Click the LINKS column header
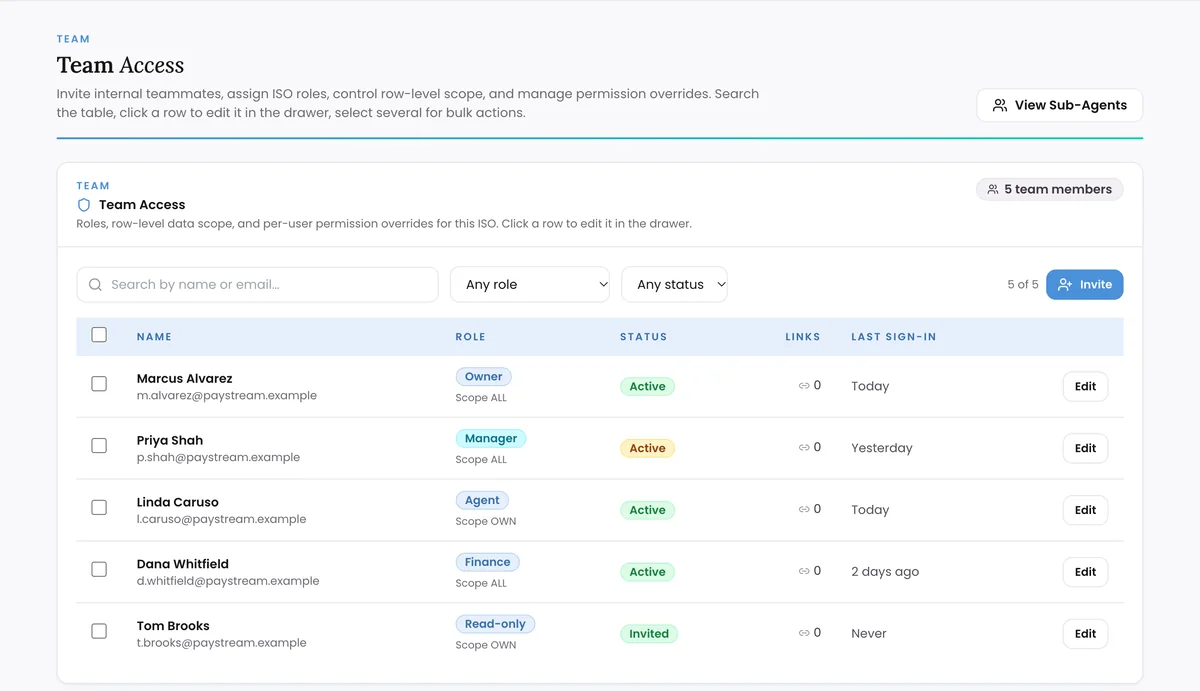The height and width of the screenshot is (691, 1200). coord(803,337)
